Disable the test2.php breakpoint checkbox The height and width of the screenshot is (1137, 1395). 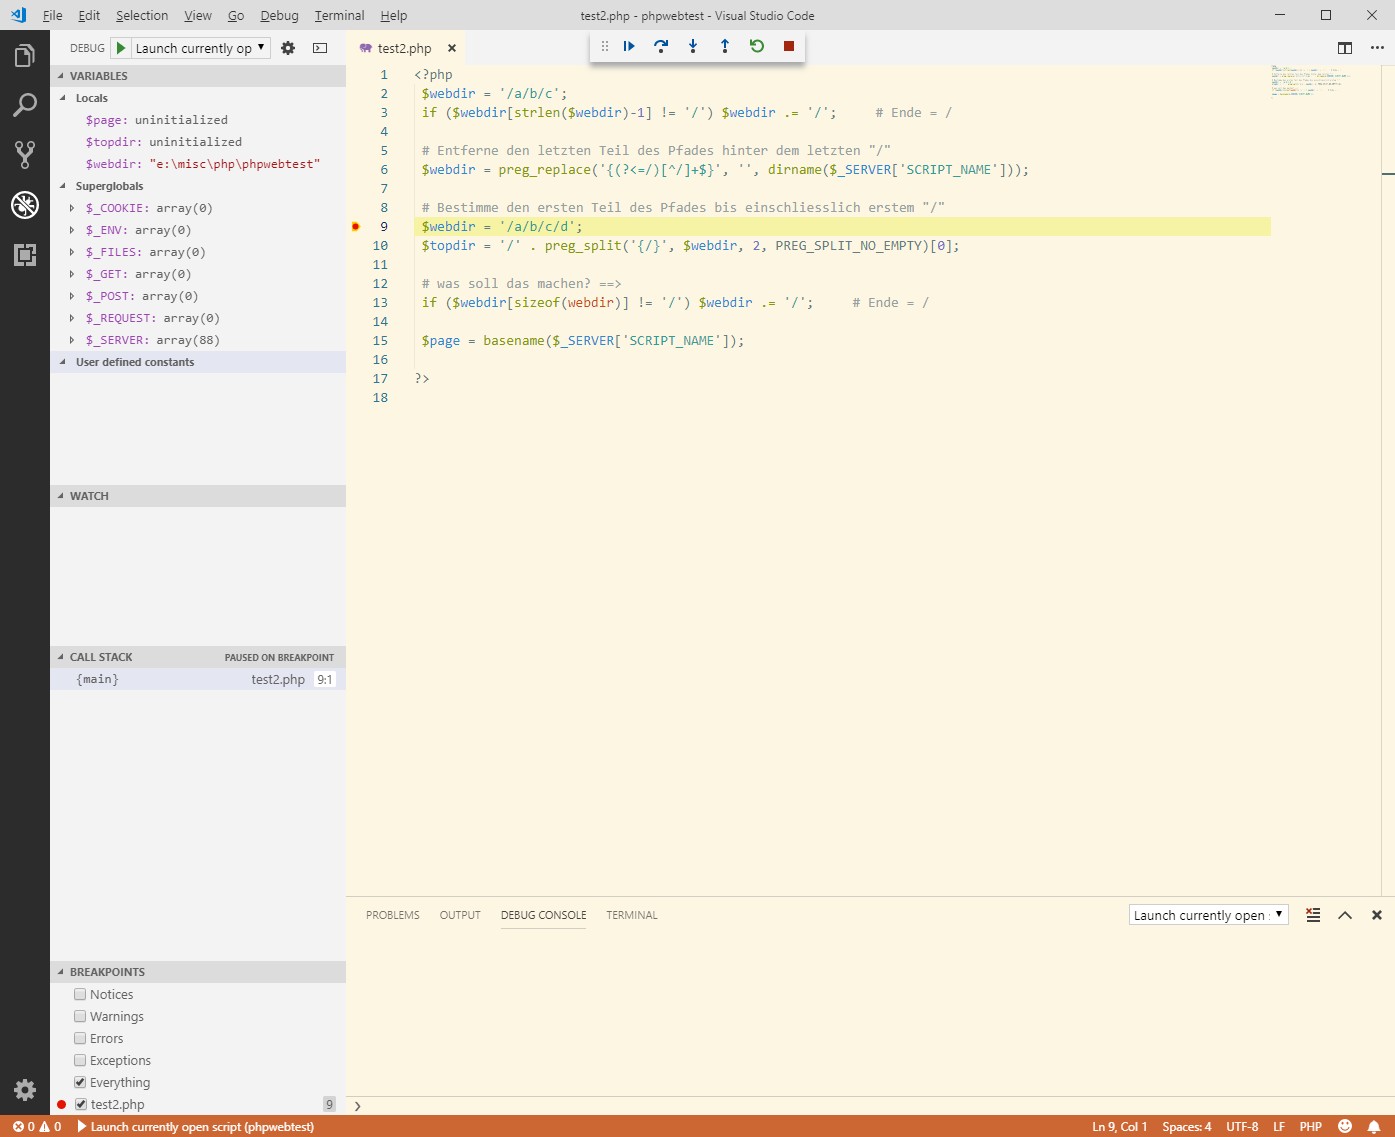pos(80,1105)
